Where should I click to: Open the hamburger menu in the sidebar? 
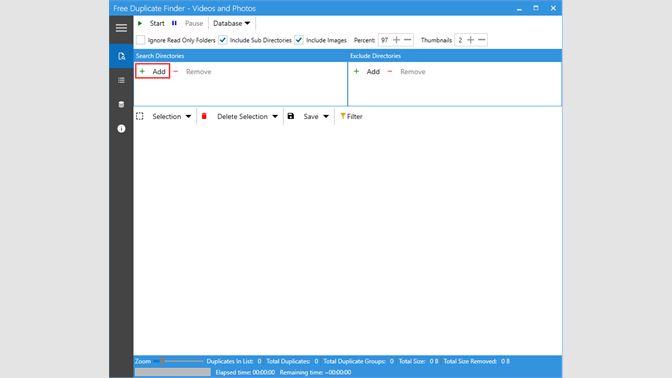pos(121,28)
